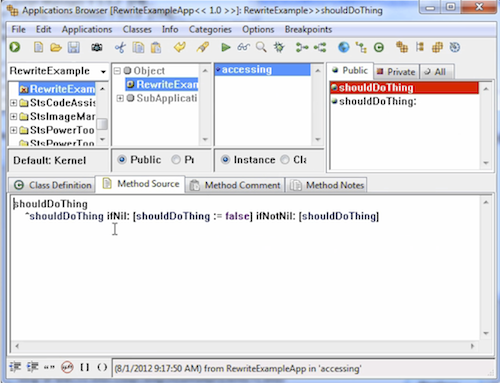Click the magnifying glass Find icon
The width and height of the screenshot is (500, 383).
click(x=261, y=47)
